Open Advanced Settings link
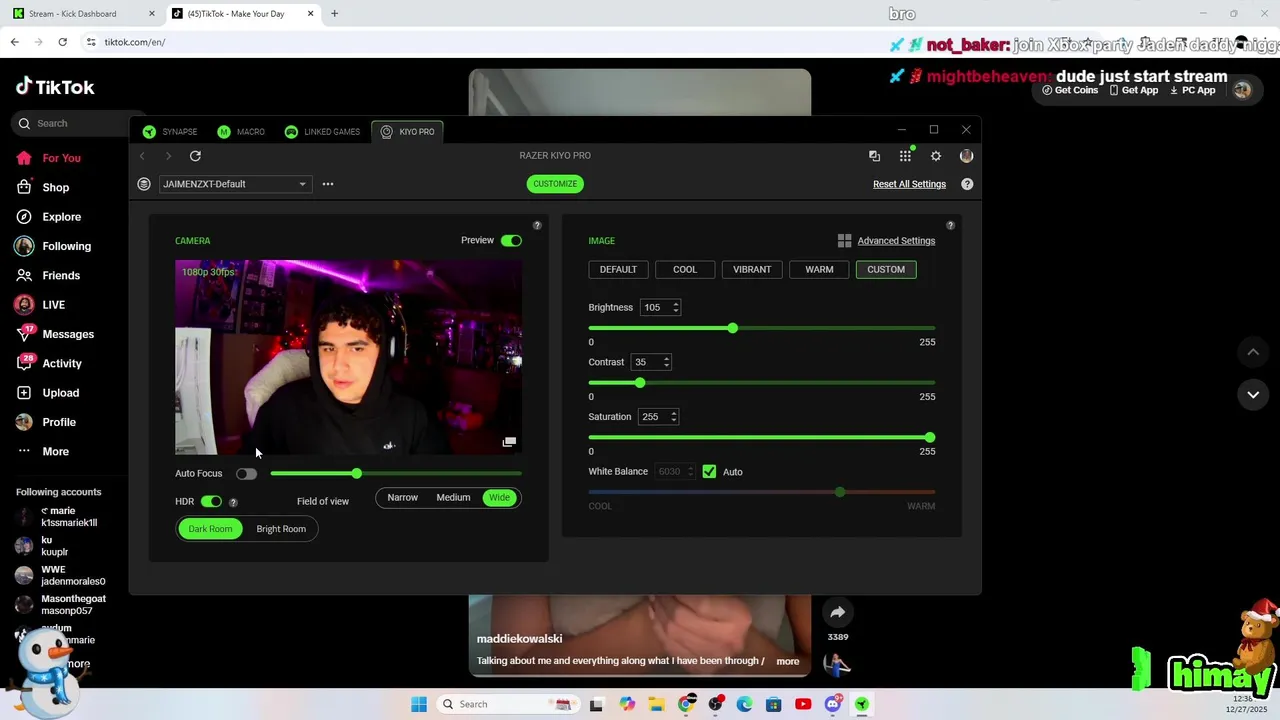This screenshot has width=1280, height=720. tap(896, 241)
